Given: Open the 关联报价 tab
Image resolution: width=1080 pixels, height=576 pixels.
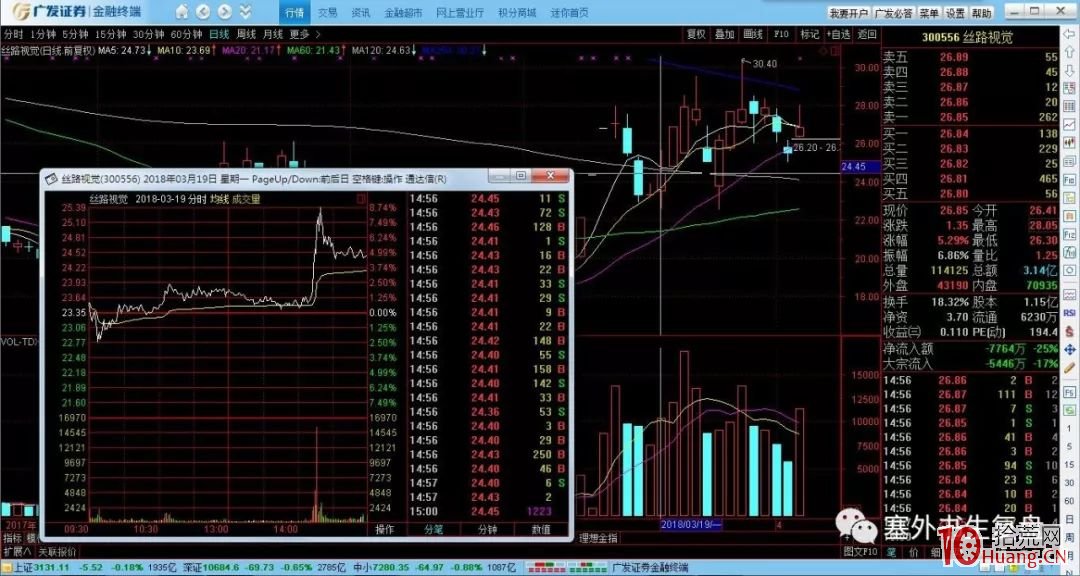Looking at the screenshot, I should click(58, 551).
